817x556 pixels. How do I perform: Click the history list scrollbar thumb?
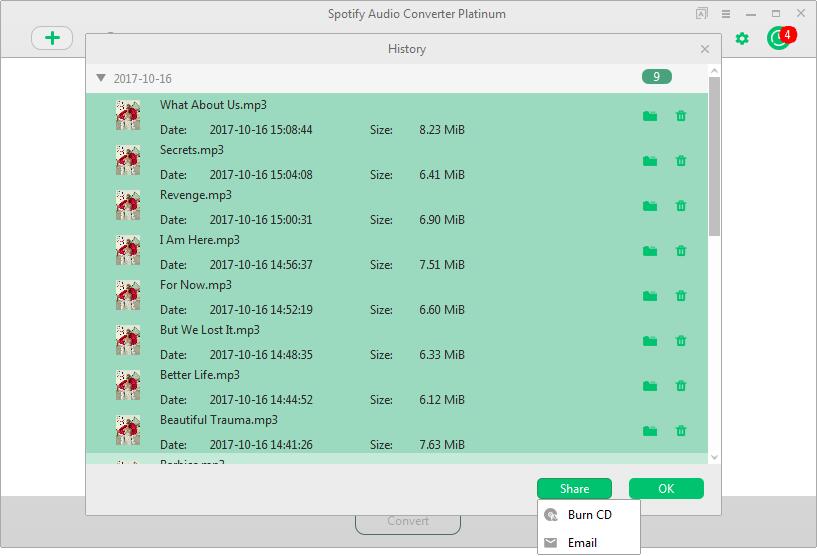(714, 156)
